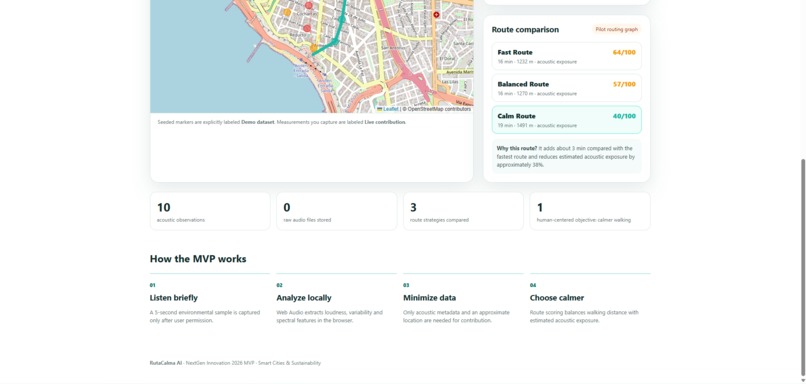
Task: Select the Balanced Route card
Action: tap(566, 88)
